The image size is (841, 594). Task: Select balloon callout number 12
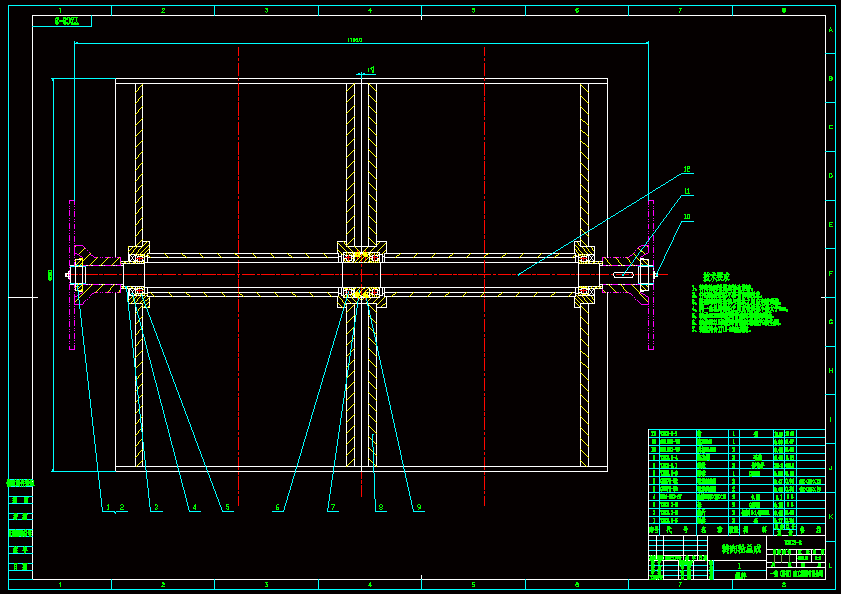coord(686,168)
